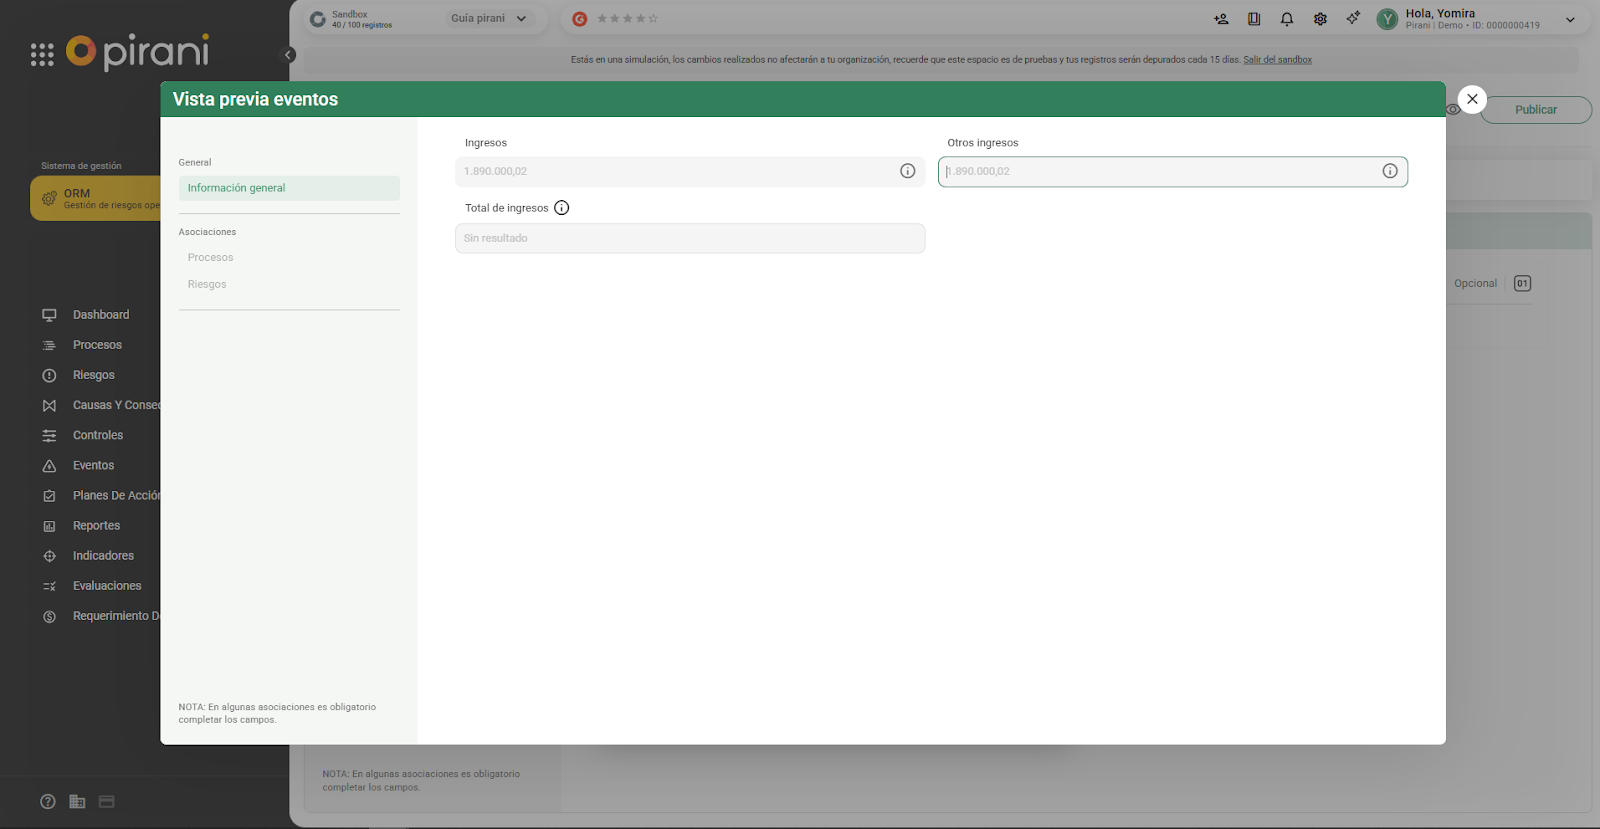Click the AI sparkle icon
This screenshot has width=1600, height=829.
[x=1353, y=18]
